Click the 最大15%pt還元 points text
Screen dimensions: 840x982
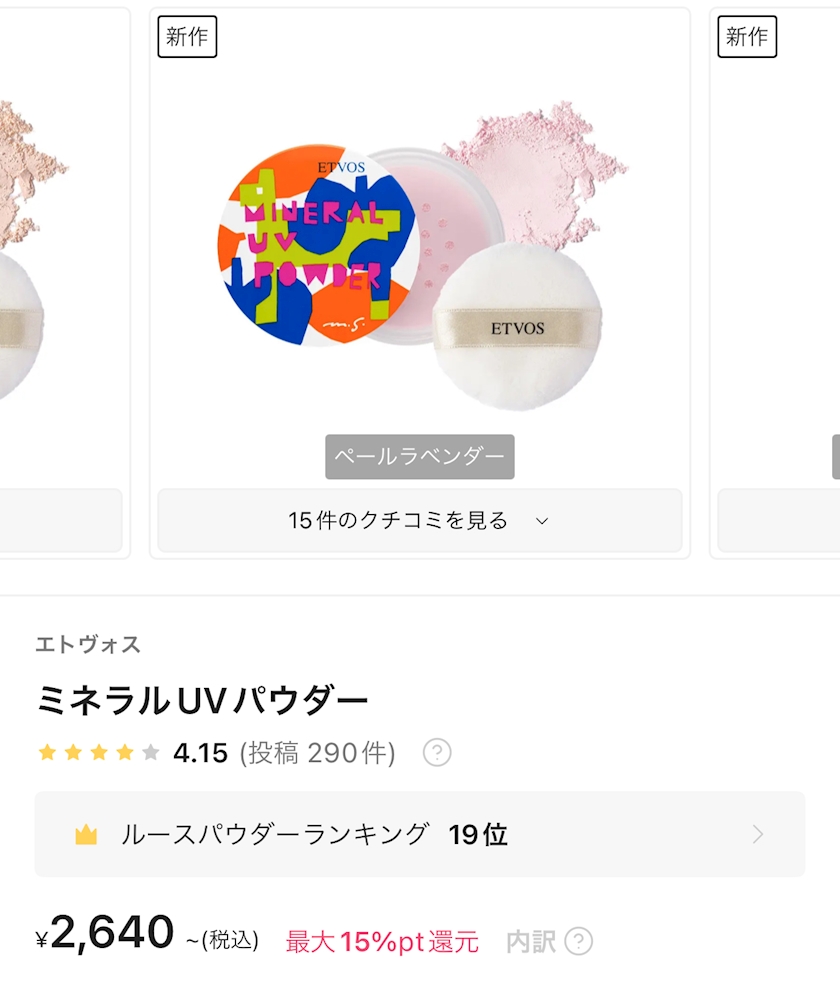coord(382,941)
